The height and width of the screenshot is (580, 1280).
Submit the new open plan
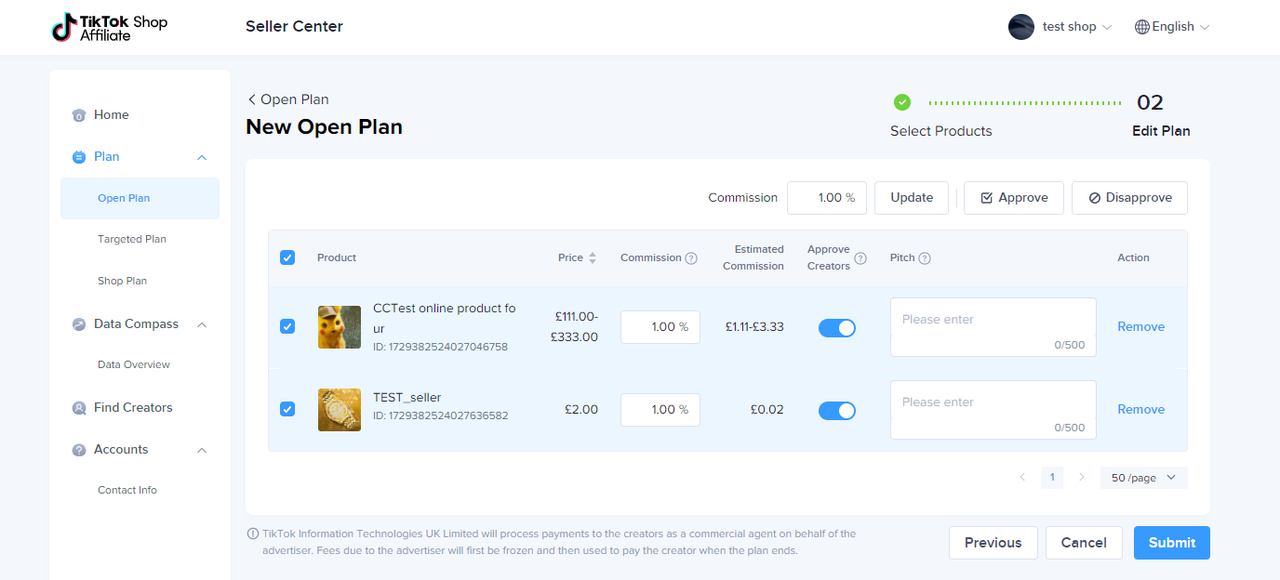pyautogui.click(x=1171, y=543)
